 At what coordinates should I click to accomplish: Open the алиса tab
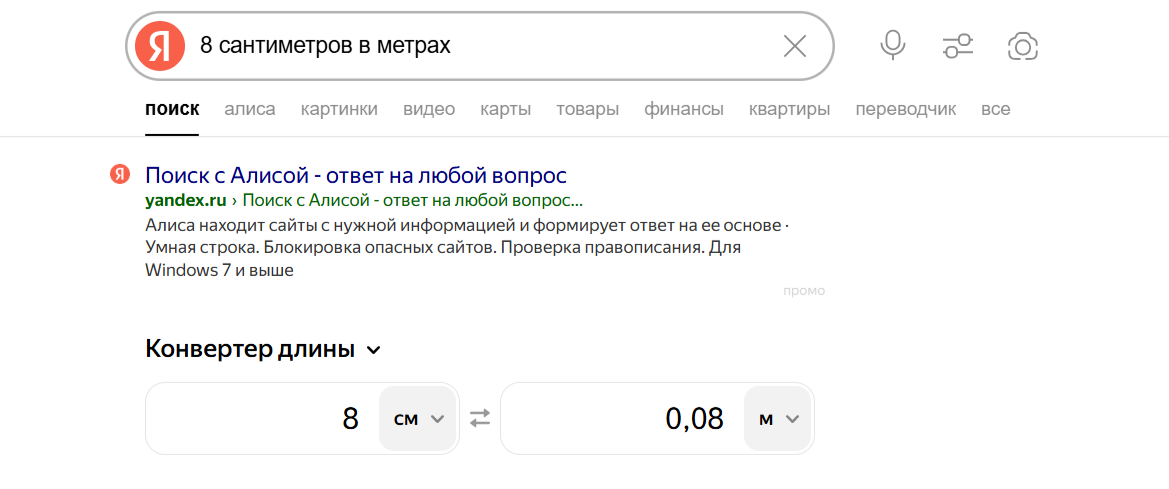(250, 109)
